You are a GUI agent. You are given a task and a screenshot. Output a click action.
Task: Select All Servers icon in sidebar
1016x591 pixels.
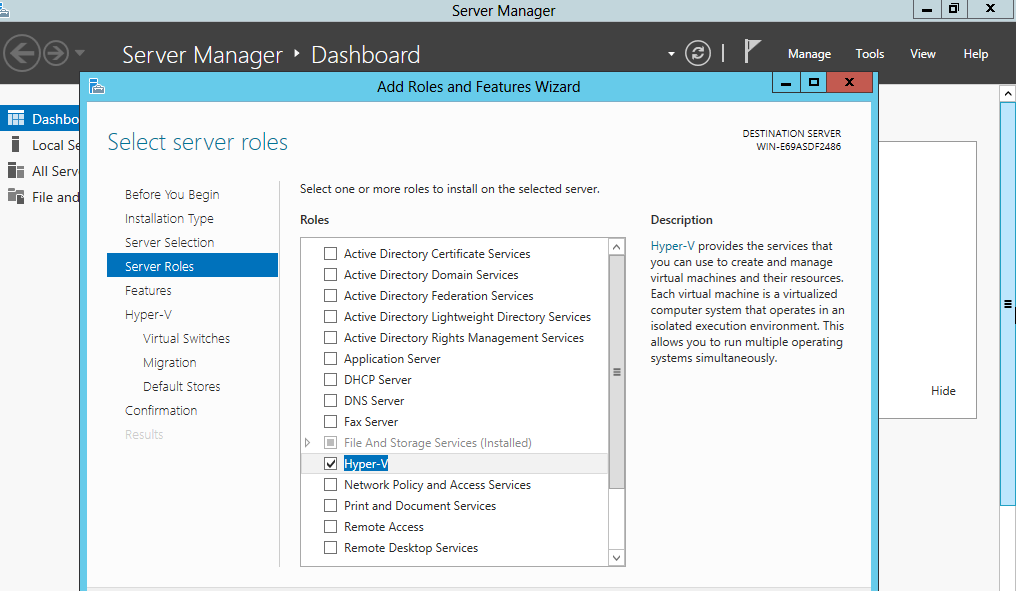16,170
